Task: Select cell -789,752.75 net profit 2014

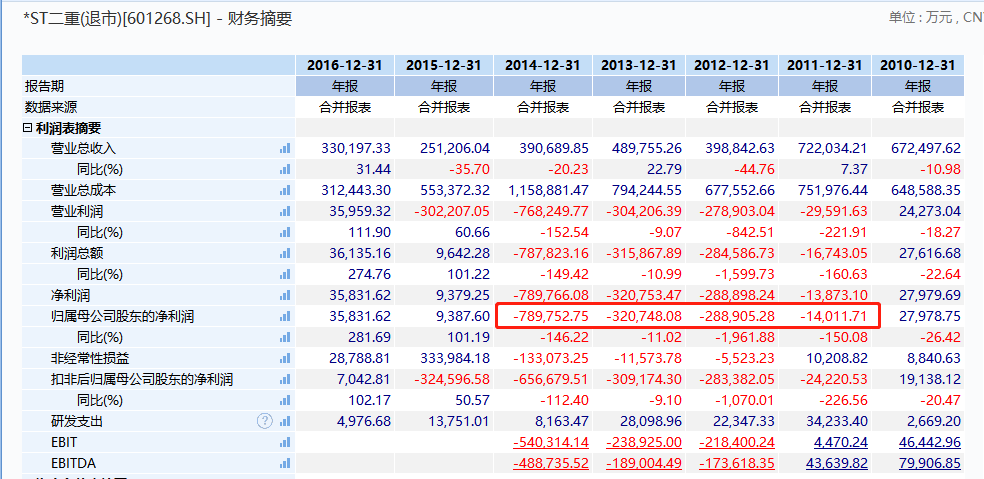Action: (x=551, y=316)
